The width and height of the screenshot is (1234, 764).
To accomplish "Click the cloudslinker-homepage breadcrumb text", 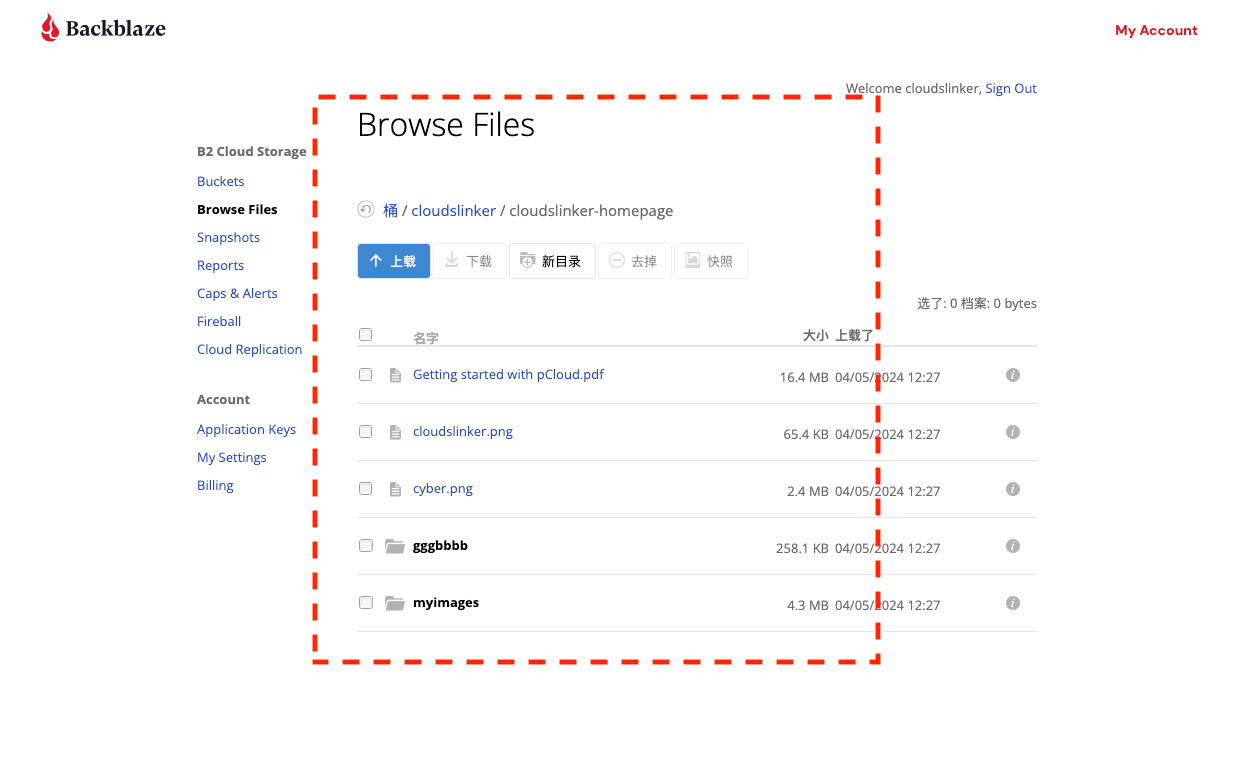I will [x=591, y=210].
